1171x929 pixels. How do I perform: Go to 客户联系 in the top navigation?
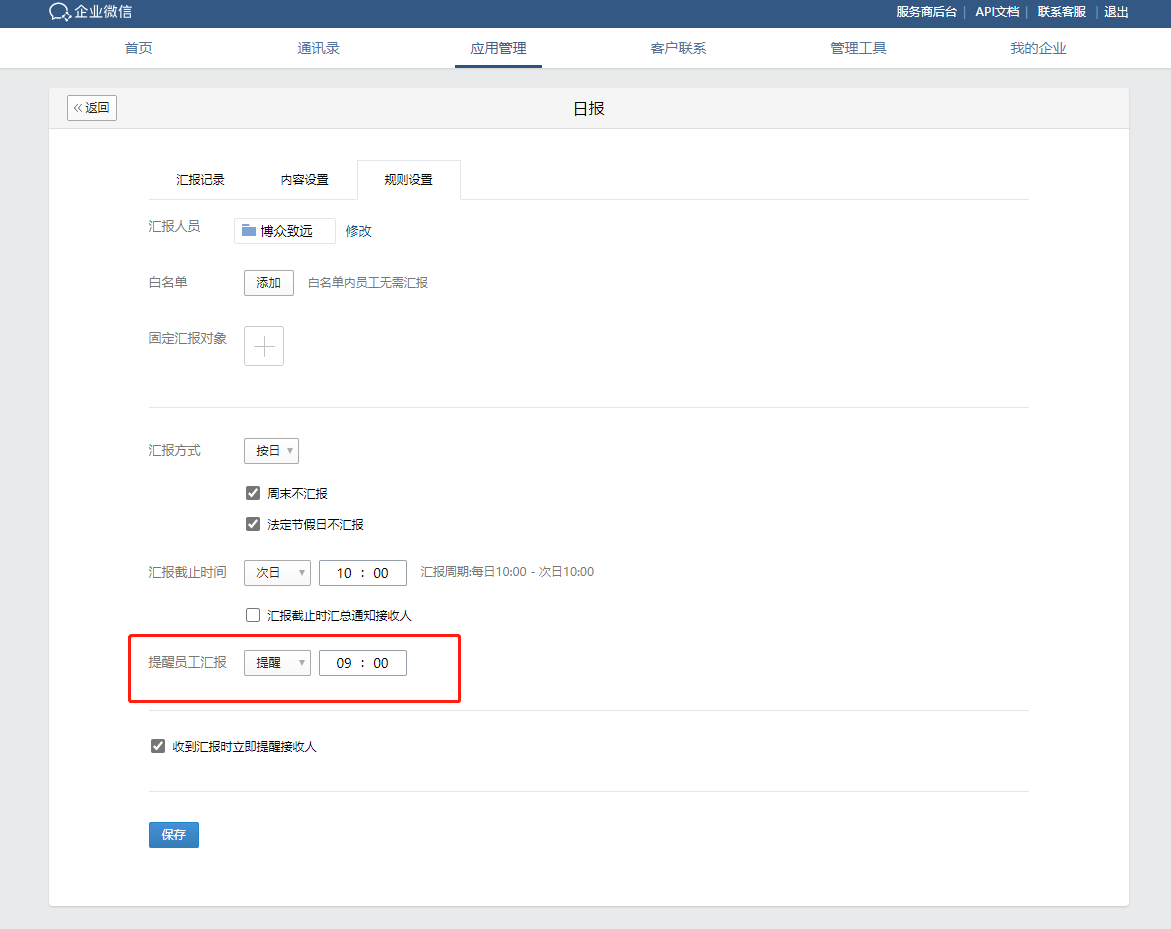click(x=678, y=47)
